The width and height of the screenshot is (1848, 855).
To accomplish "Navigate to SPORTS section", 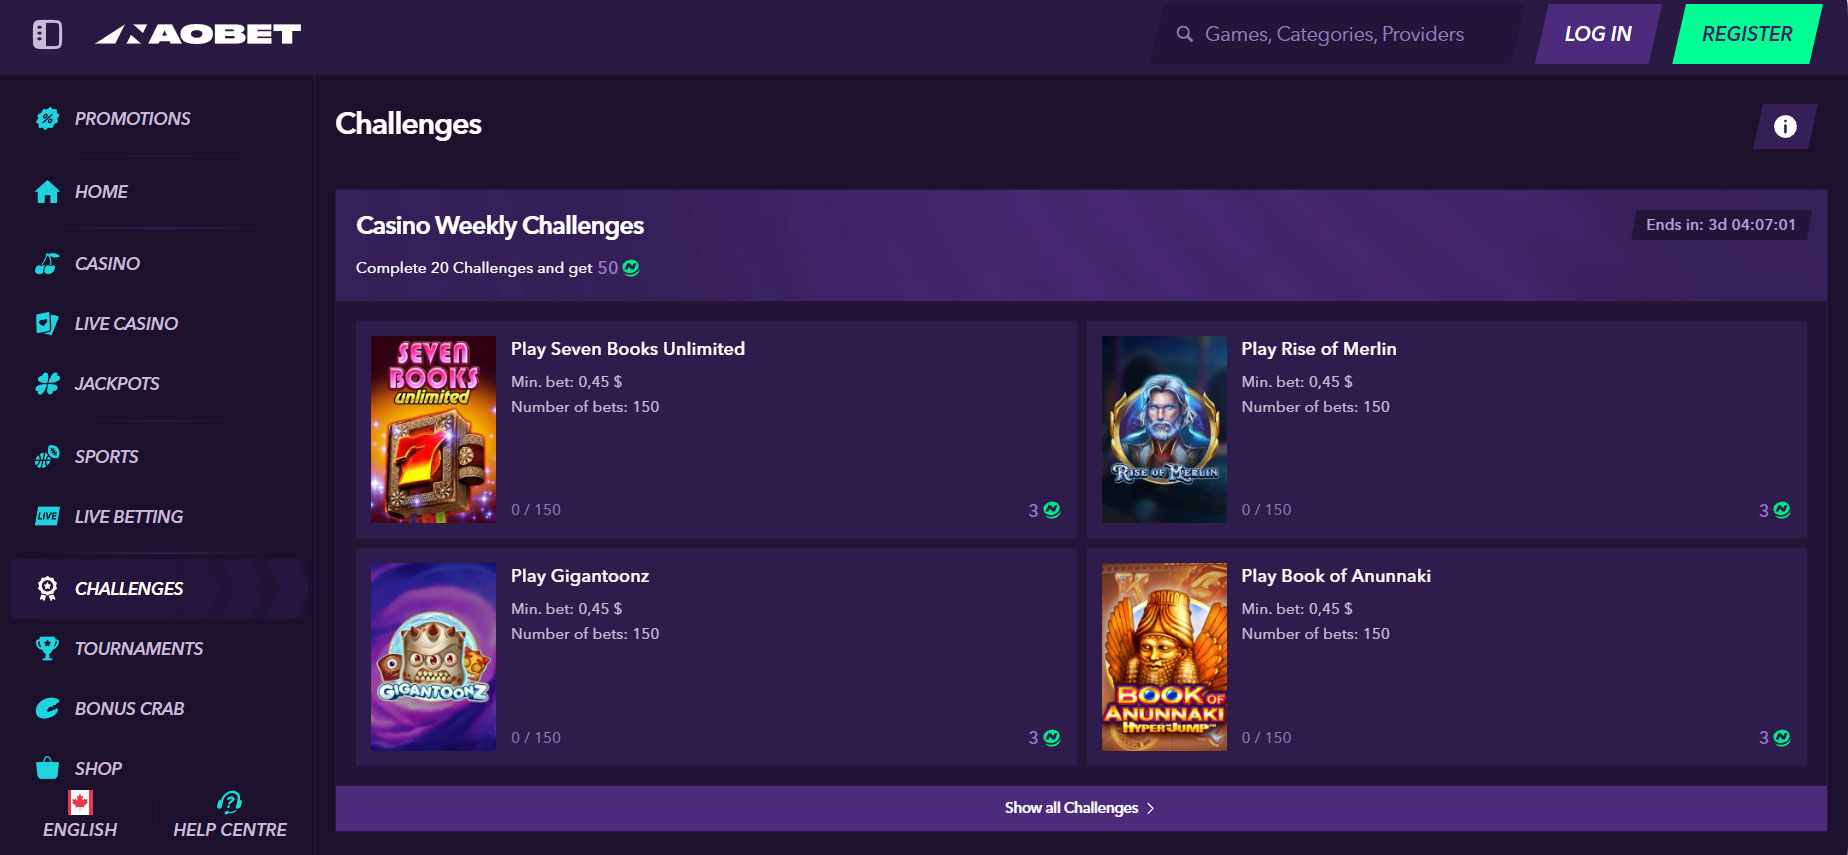I will click(106, 457).
